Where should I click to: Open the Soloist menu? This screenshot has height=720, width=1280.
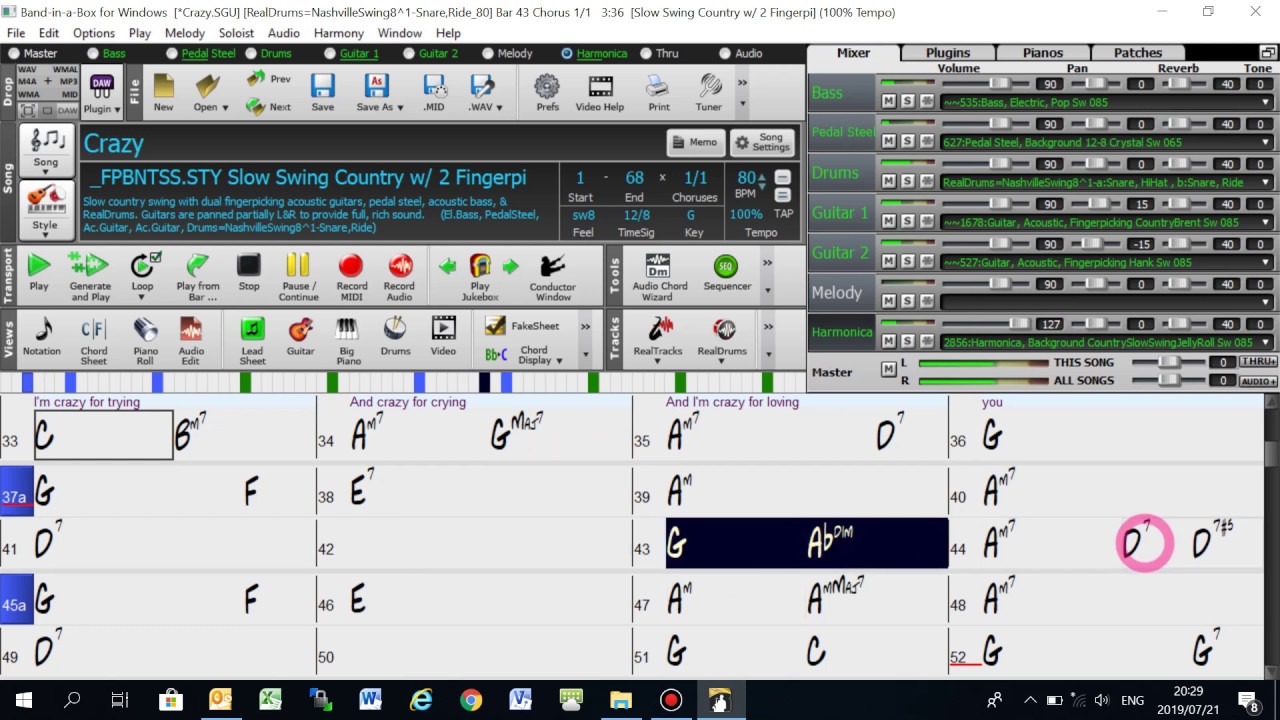click(236, 33)
